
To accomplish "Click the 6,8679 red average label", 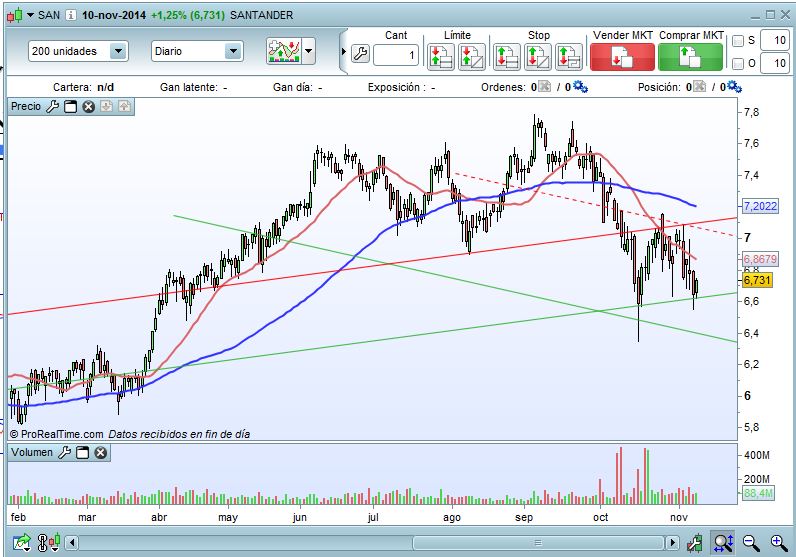I will coord(760,259).
